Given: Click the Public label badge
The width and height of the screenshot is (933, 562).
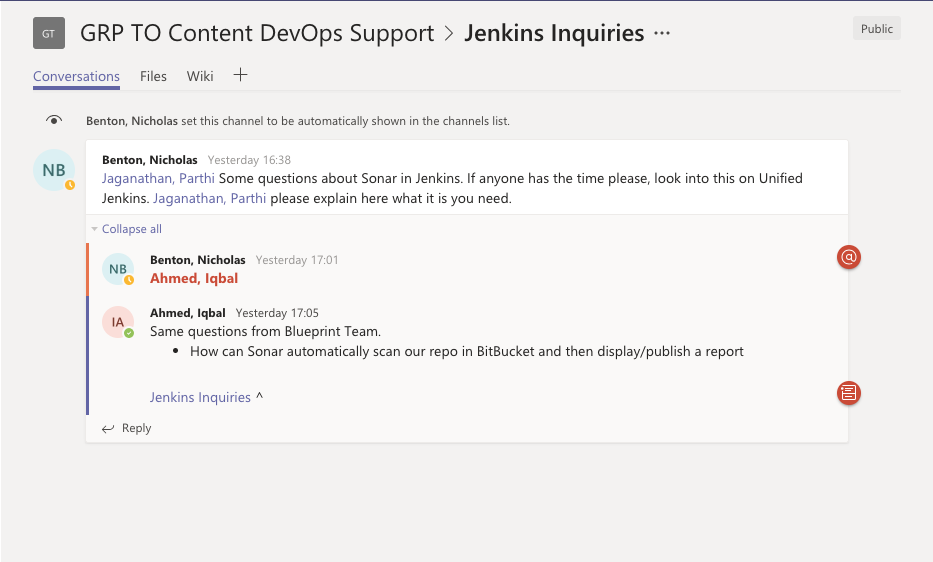Looking at the screenshot, I should 876,29.
